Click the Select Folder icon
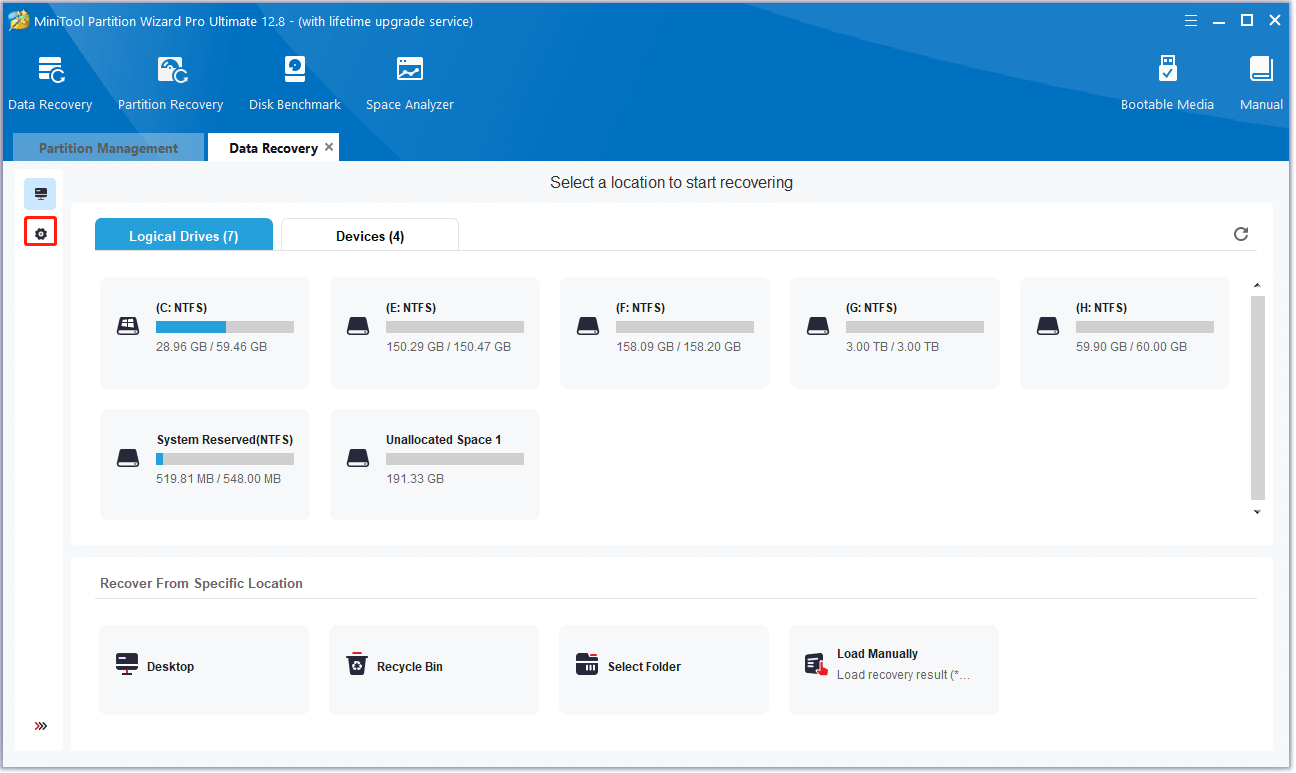Screen dimensions: 1296x773 coord(587,665)
